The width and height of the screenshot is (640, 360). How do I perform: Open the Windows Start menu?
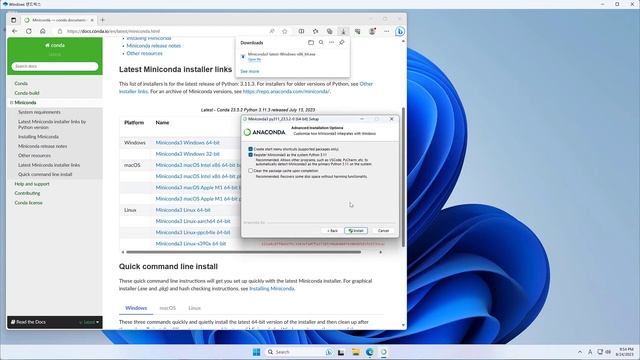click(x=256, y=352)
